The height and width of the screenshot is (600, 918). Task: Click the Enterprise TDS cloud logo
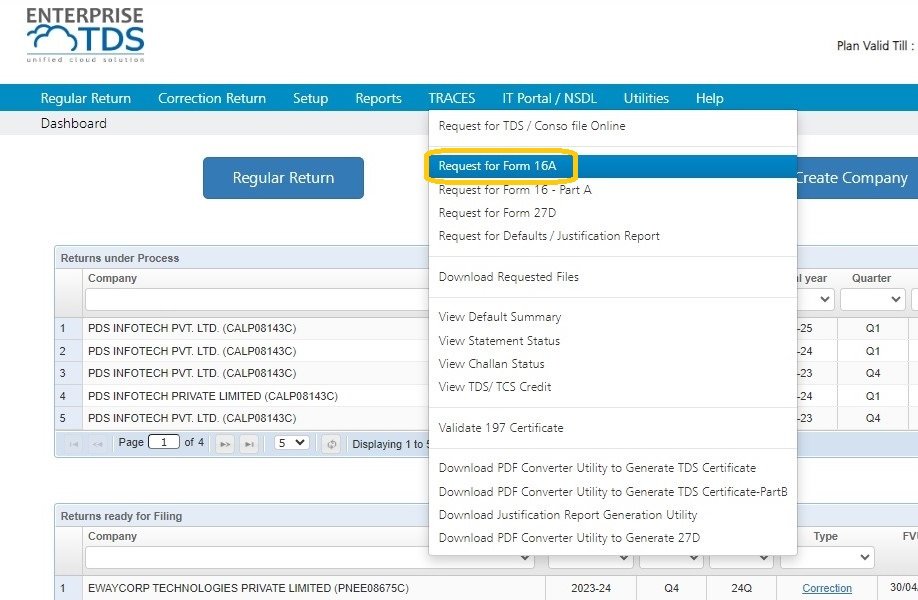point(83,33)
